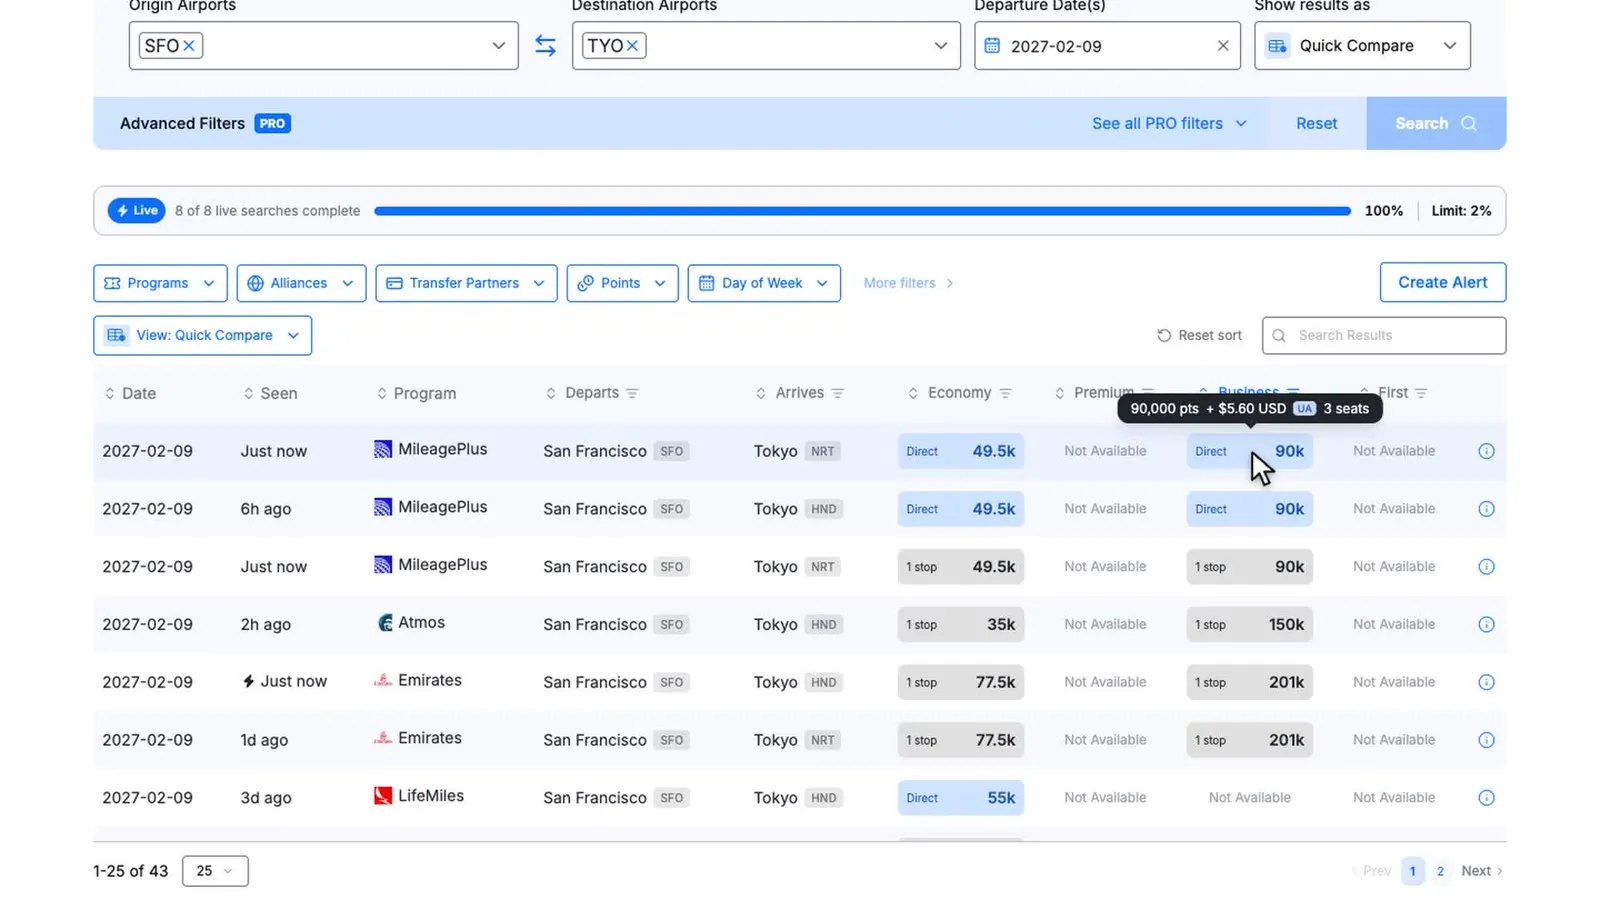Viewport: 1600px width, 900px height.
Task: Click the Search button
Action: (1436, 124)
